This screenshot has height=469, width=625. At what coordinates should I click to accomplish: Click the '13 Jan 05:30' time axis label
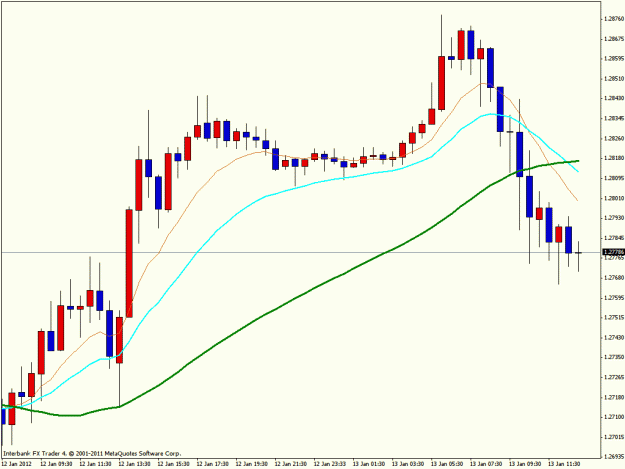point(447,464)
